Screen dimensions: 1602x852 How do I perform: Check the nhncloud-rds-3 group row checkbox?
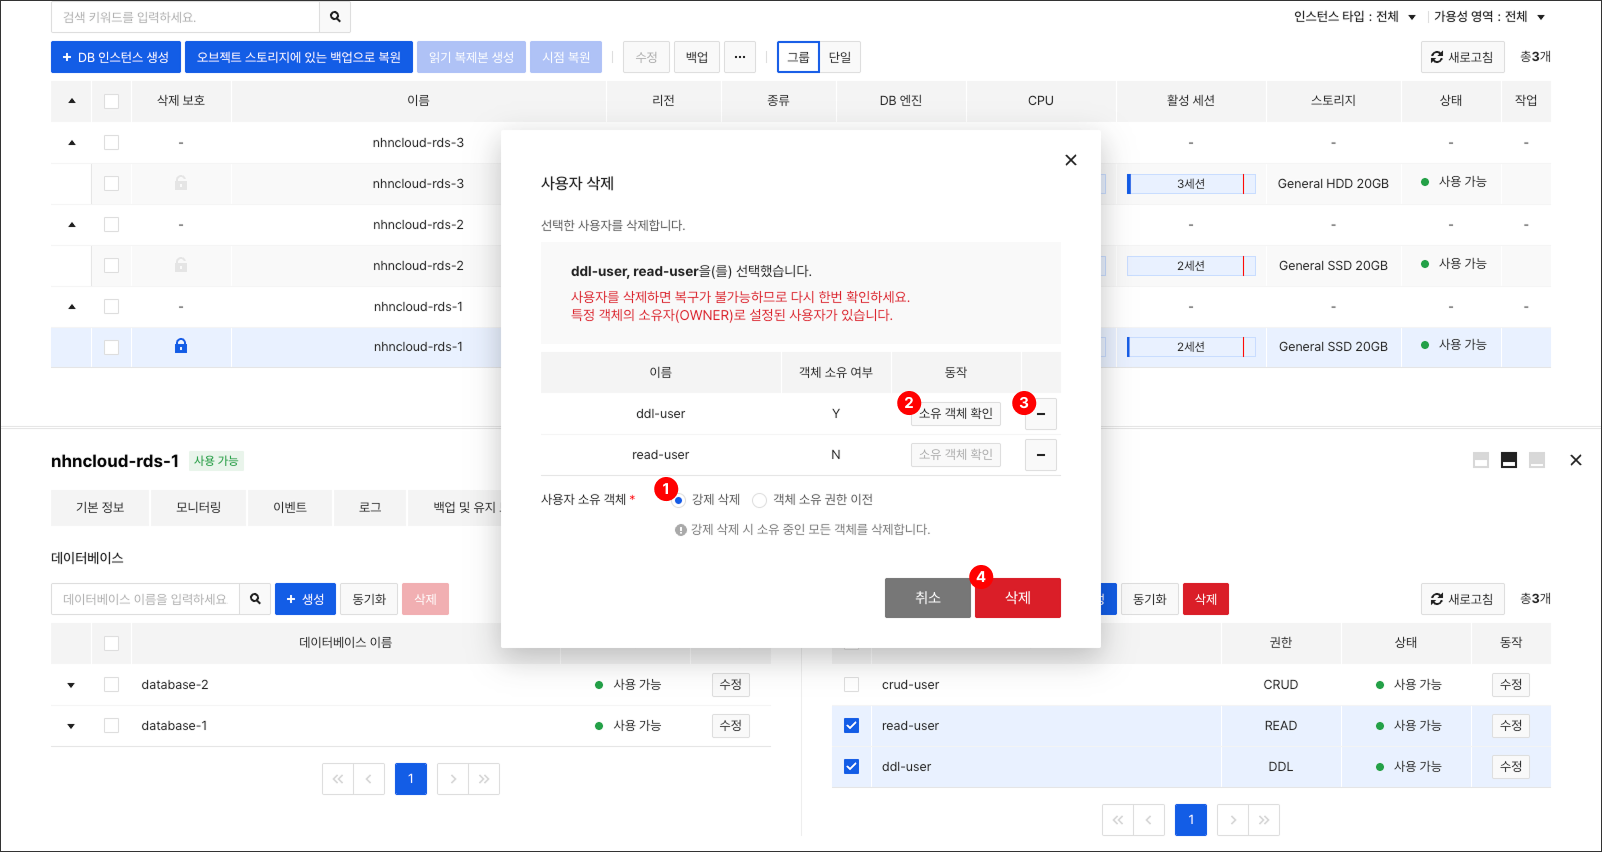tap(111, 142)
